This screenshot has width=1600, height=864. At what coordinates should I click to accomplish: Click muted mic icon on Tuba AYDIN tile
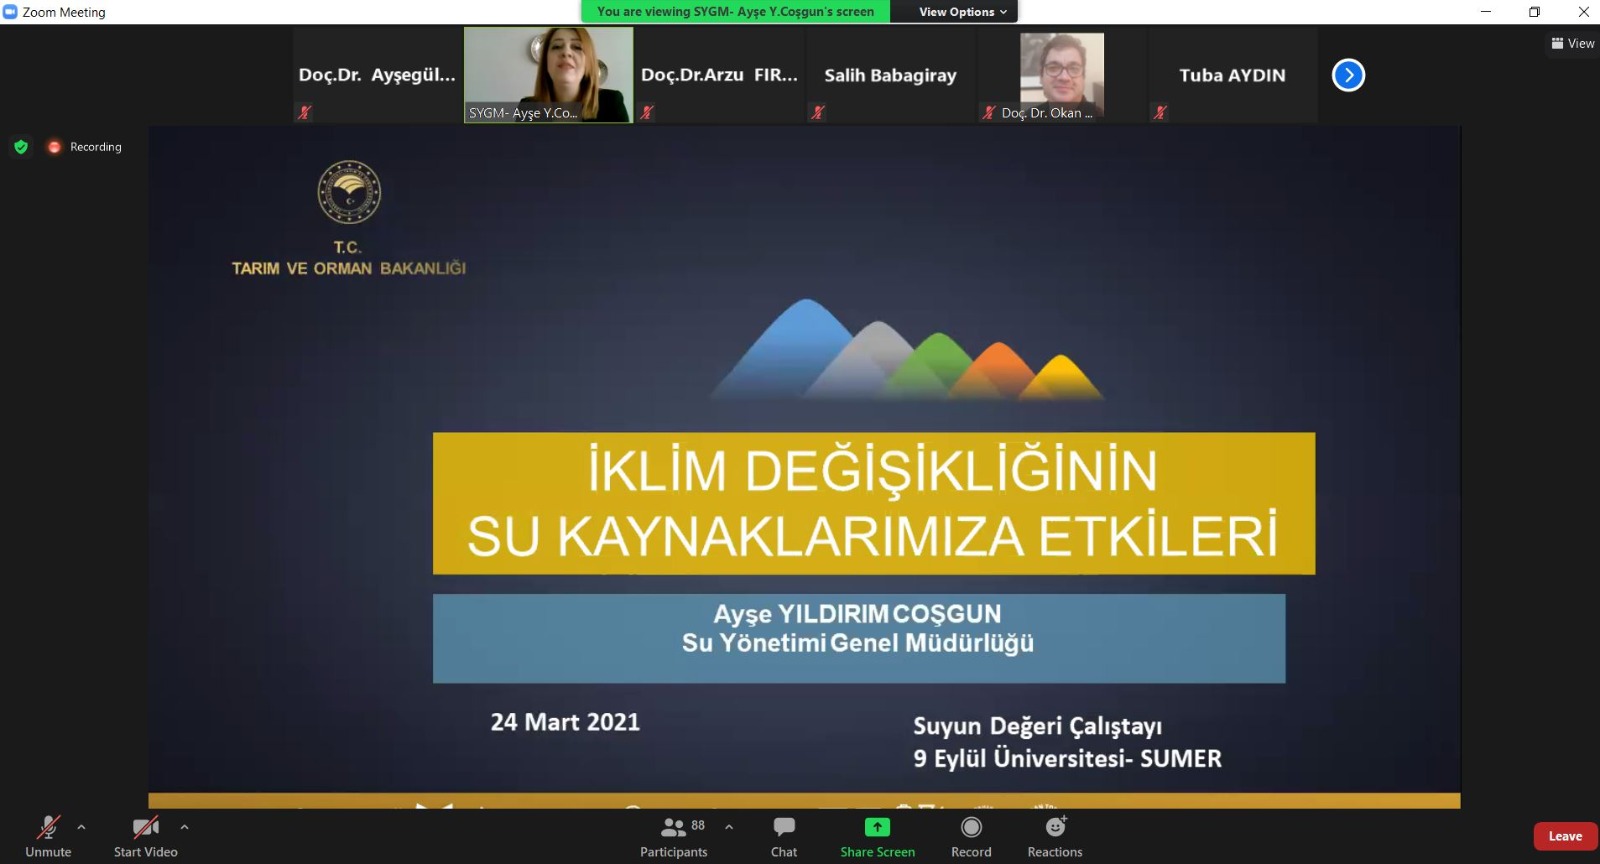coord(1160,112)
